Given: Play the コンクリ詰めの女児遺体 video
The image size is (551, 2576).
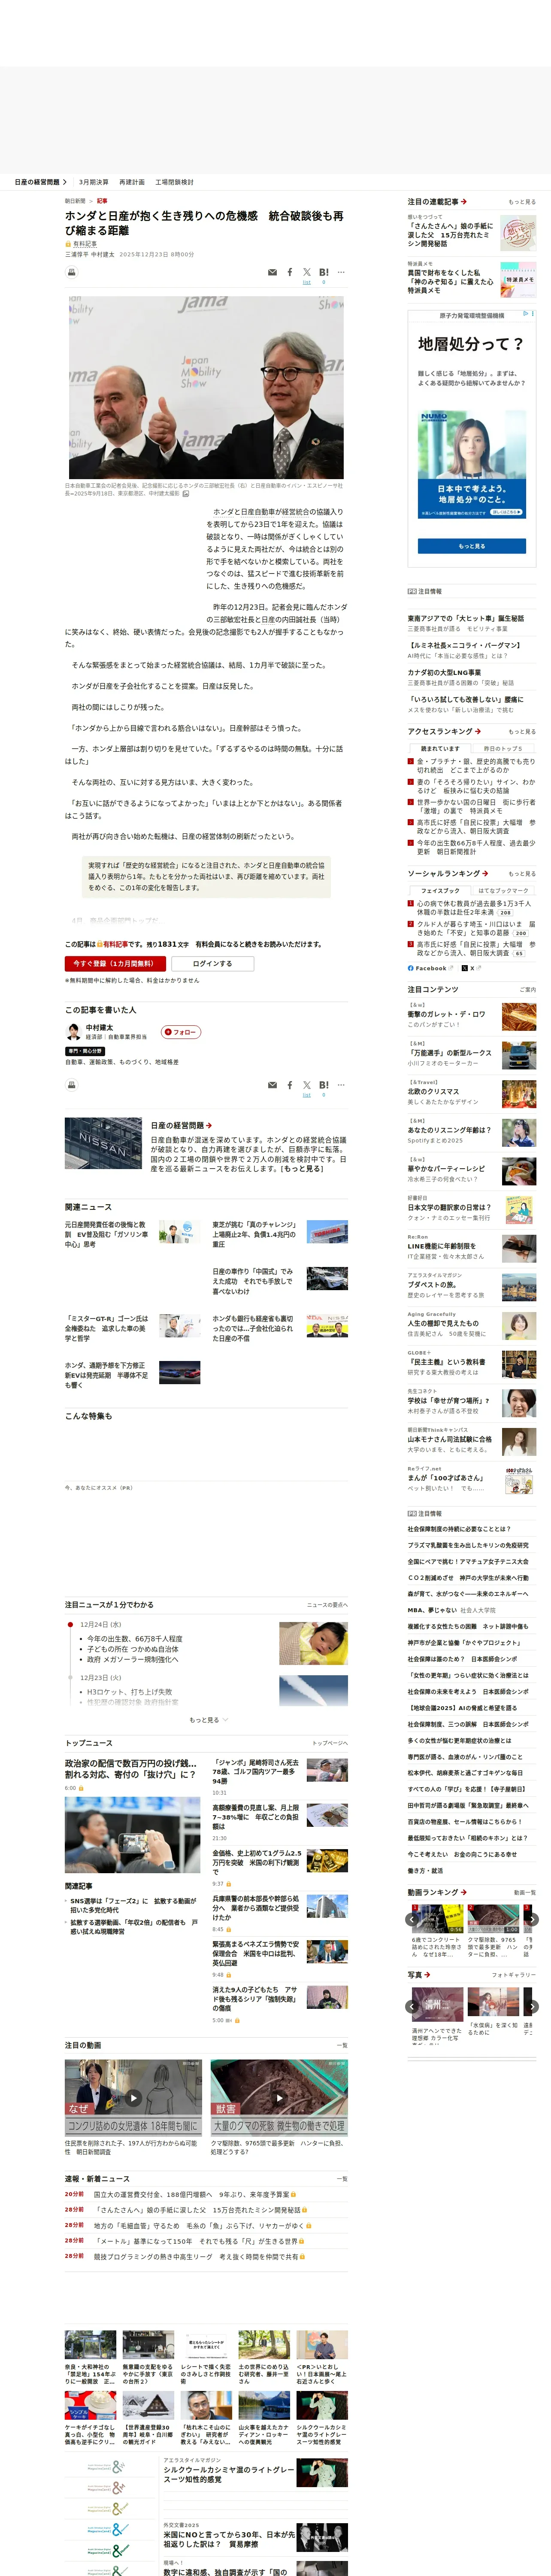Looking at the screenshot, I should [133, 2098].
